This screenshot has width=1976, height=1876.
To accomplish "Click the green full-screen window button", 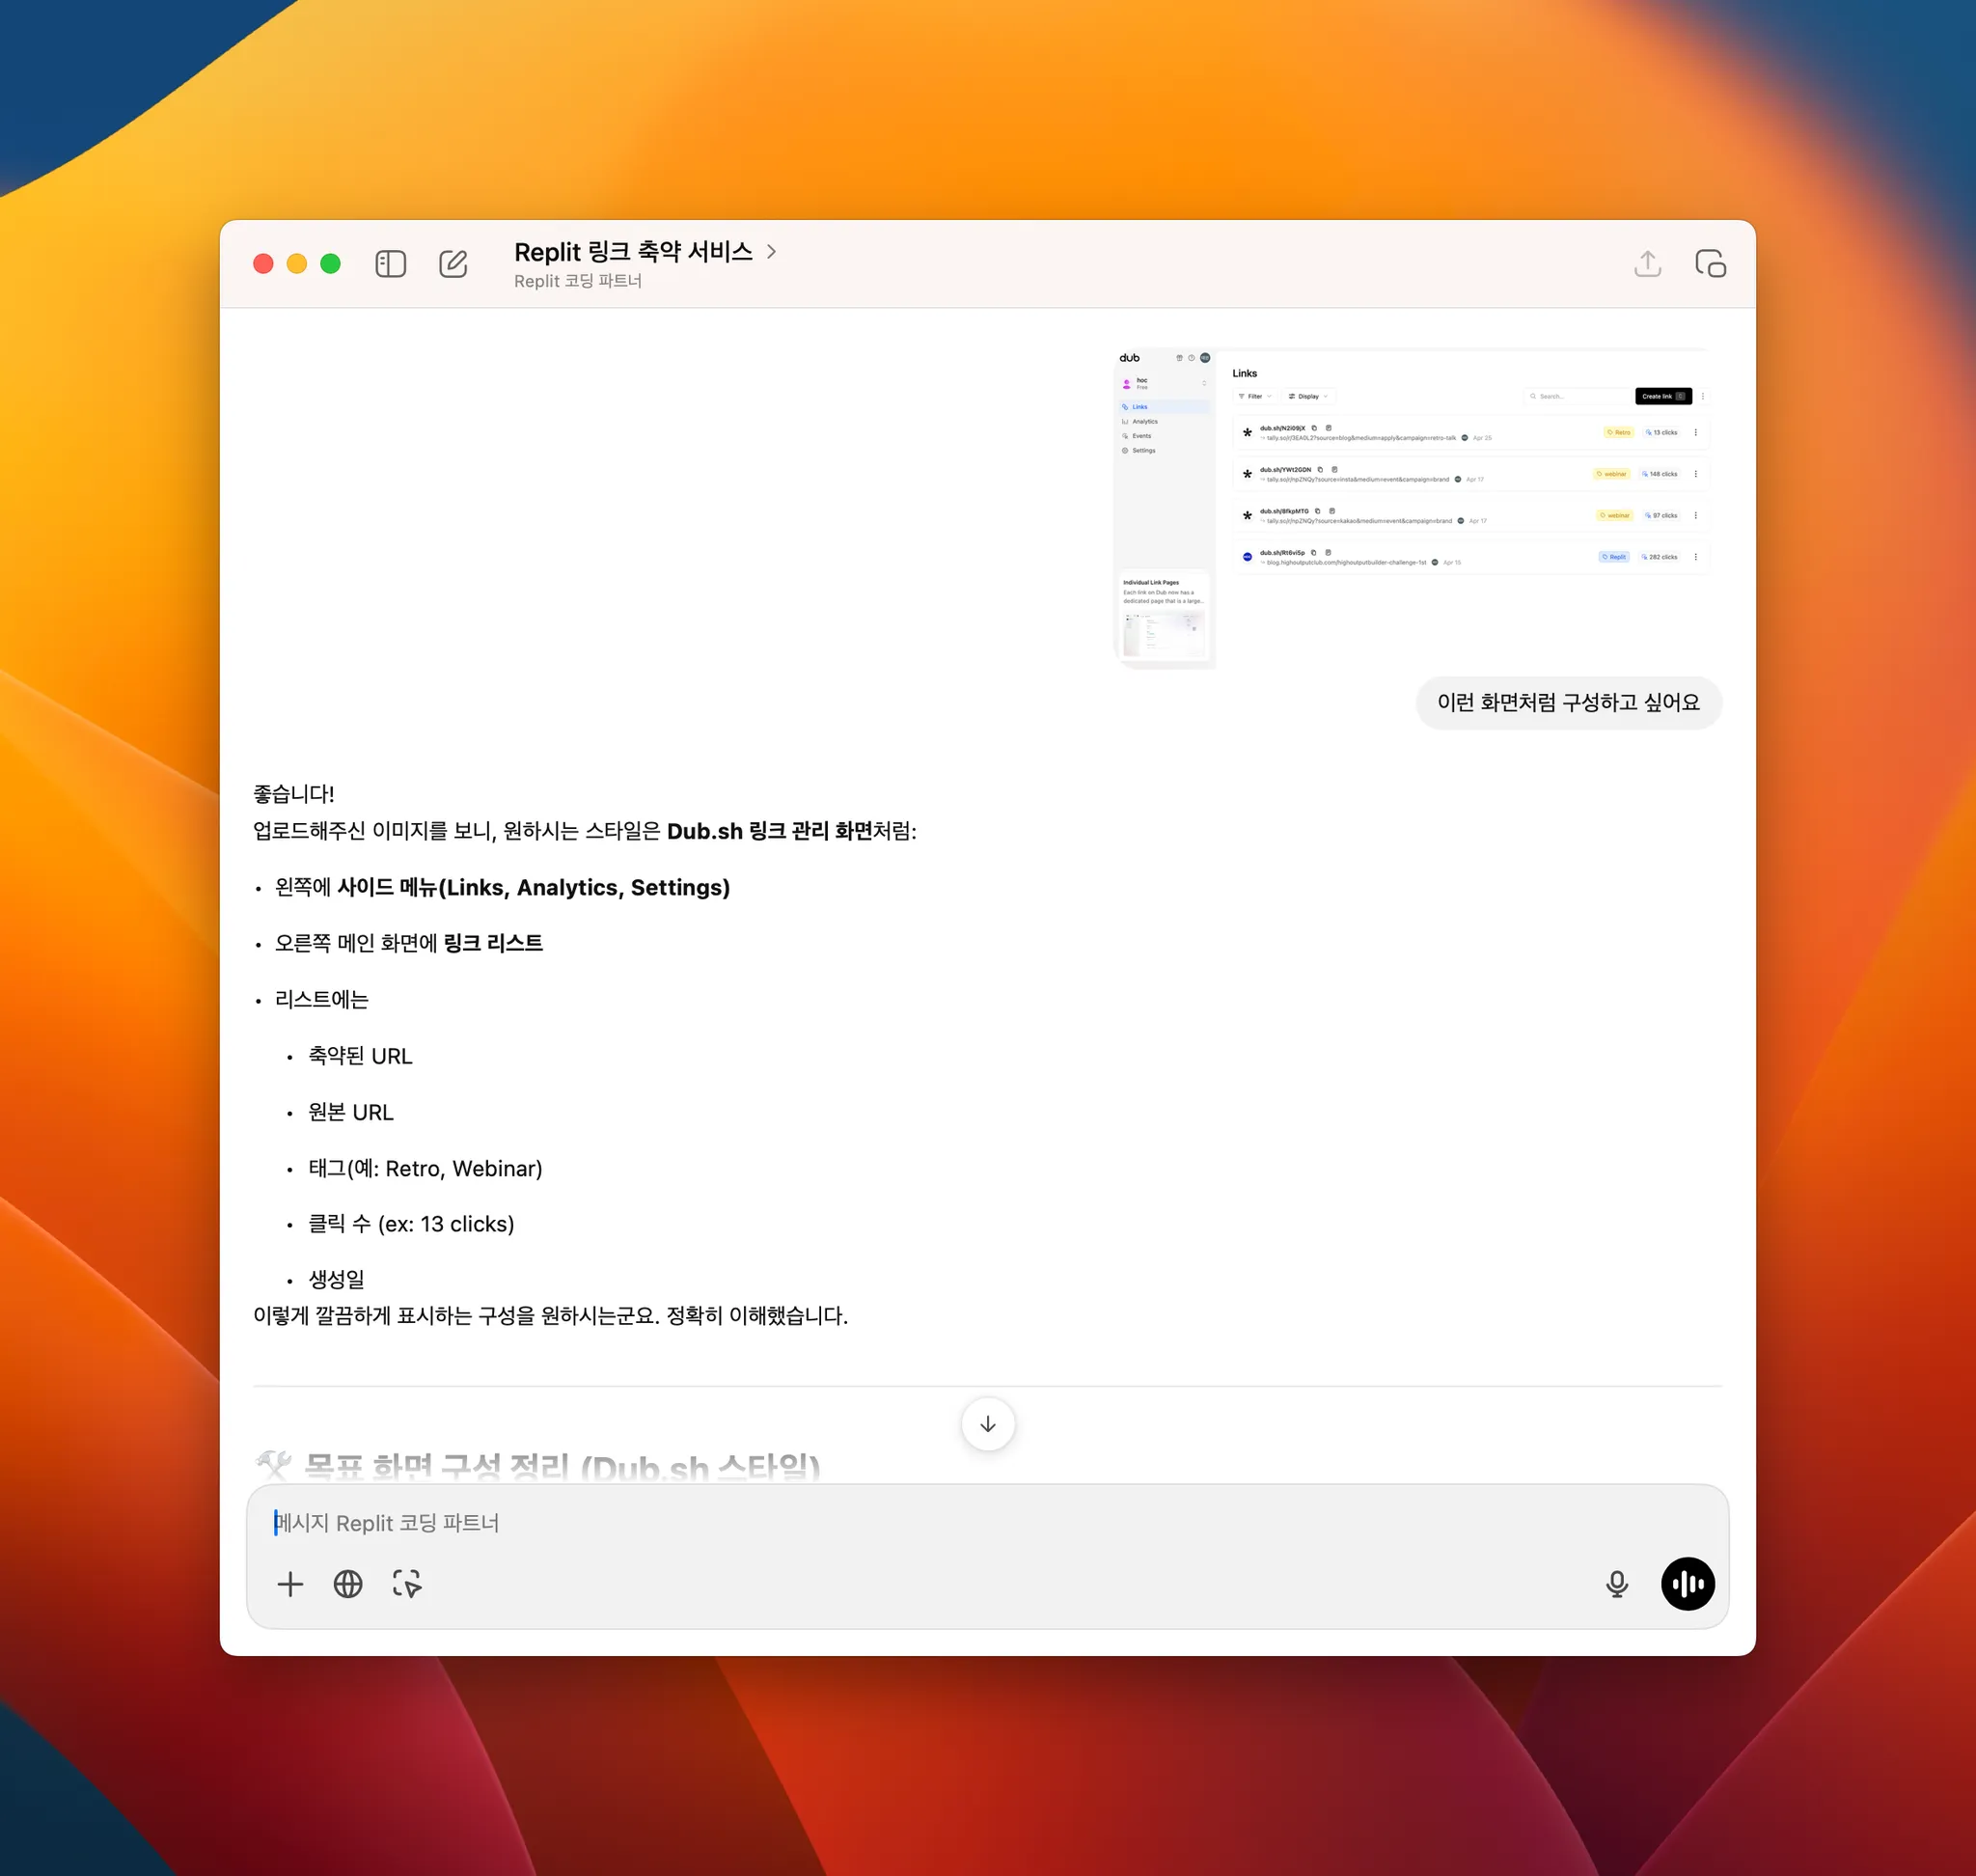I will (330, 264).
